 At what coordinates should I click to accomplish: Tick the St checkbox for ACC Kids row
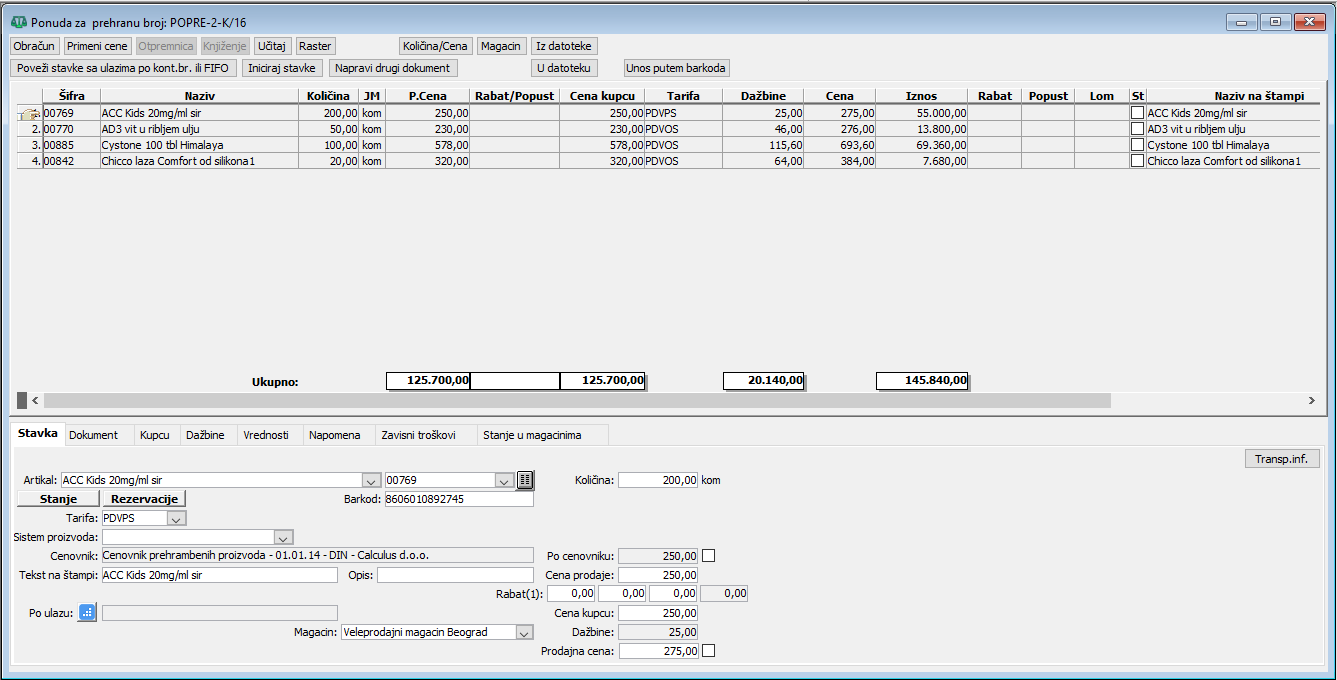[x=1137, y=114]
